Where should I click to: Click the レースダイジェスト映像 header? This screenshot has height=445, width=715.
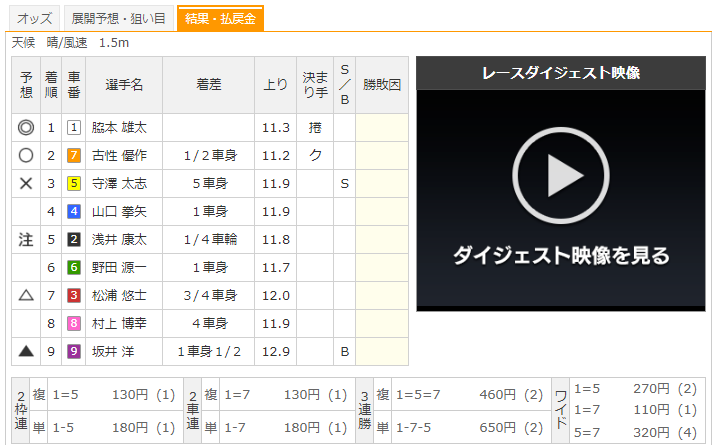[561, 73]
